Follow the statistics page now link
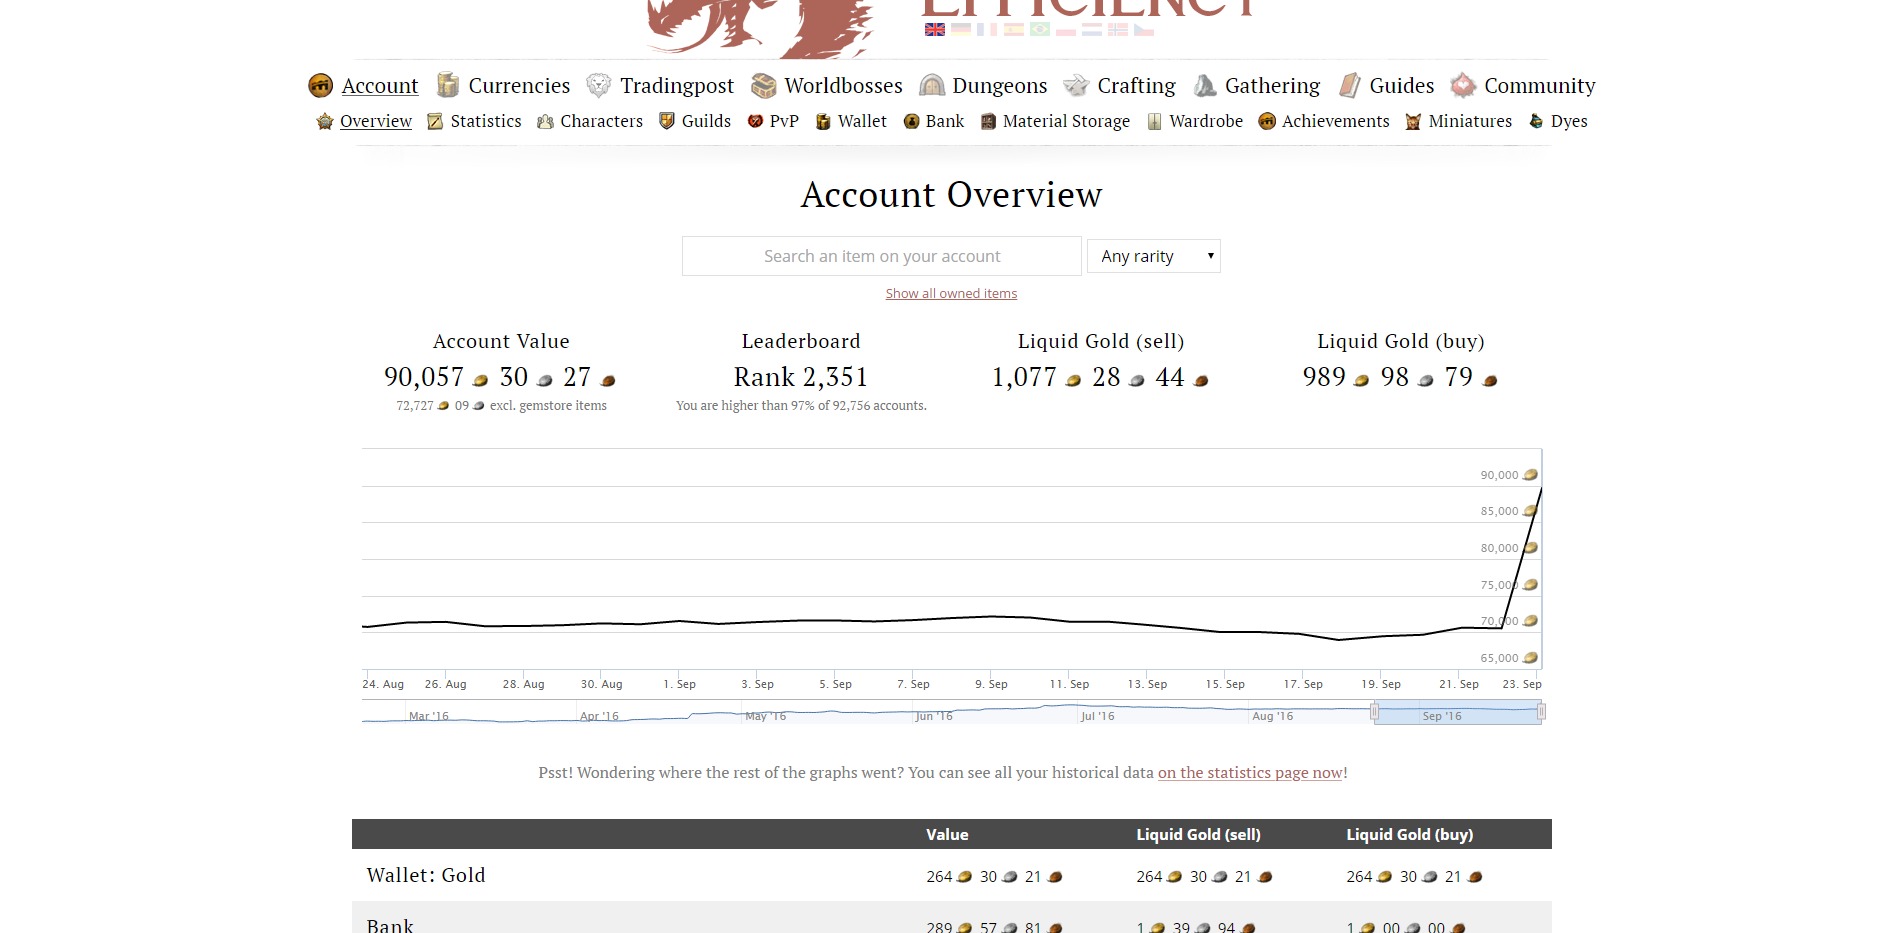This screenshot has width=1903, height=933. (1250, 772)
